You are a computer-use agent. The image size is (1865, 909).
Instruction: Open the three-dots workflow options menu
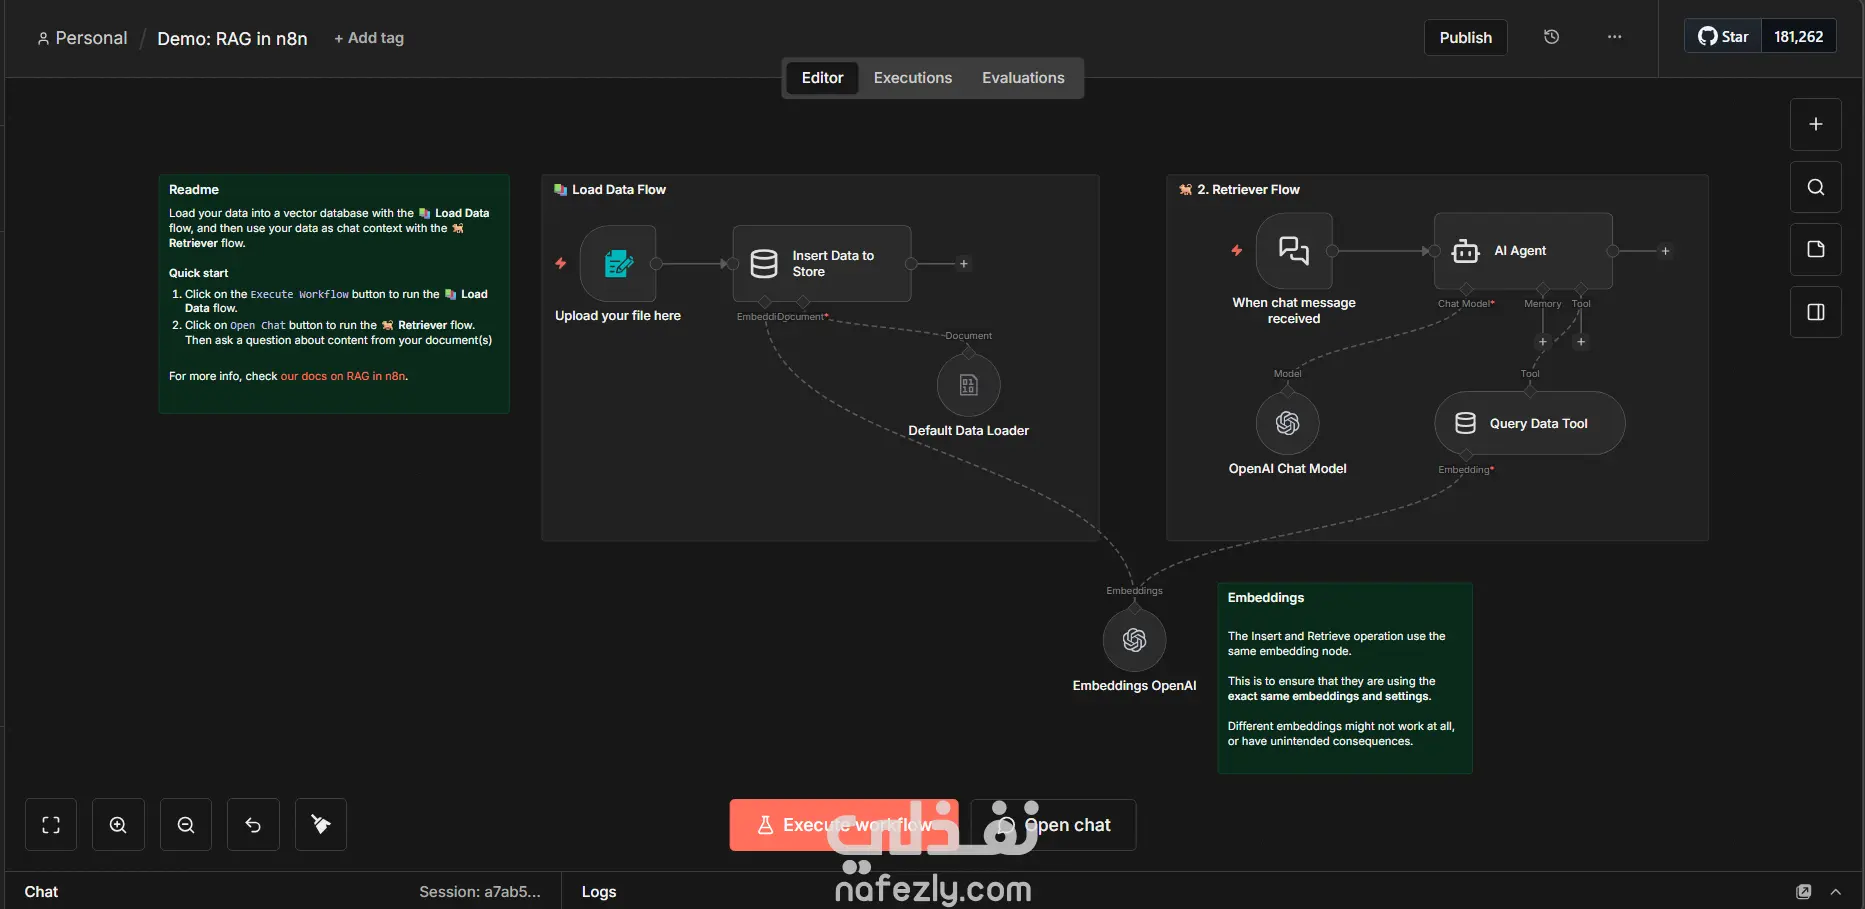coord(1614,37)
